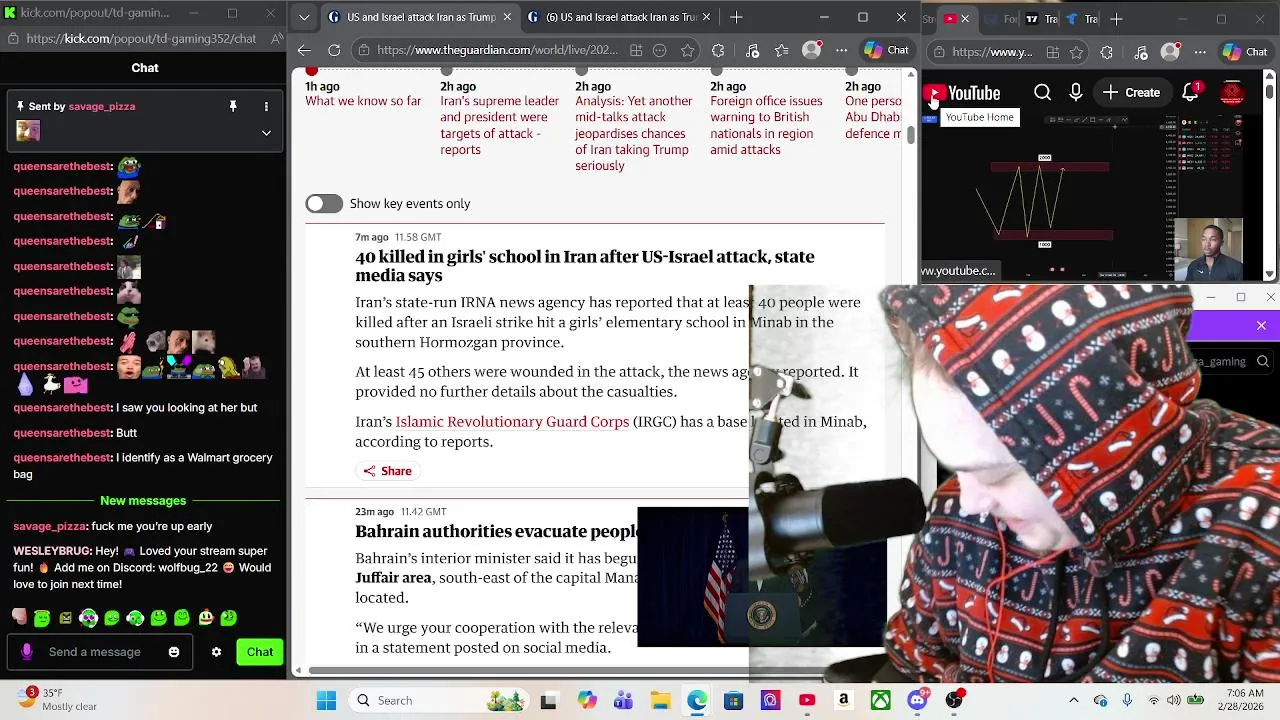1280x720 pixels.
Task: Start YouTube voice search with microphone icon
Action: tap(1076, 92)
